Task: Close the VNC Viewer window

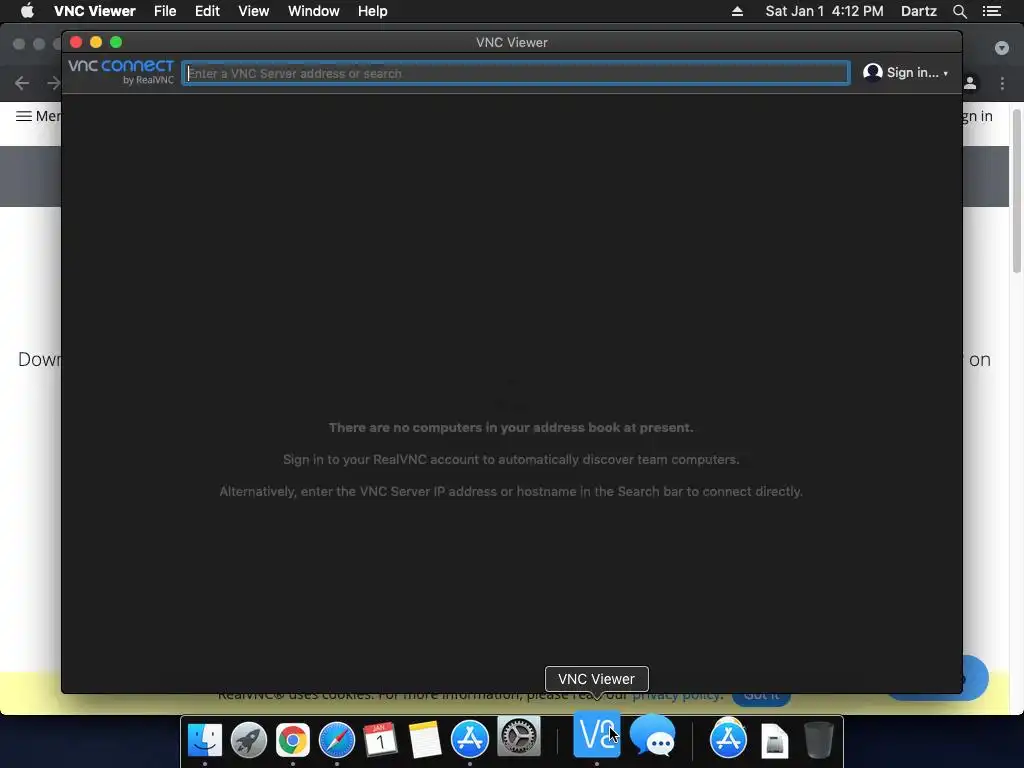Action: (76, 42)
